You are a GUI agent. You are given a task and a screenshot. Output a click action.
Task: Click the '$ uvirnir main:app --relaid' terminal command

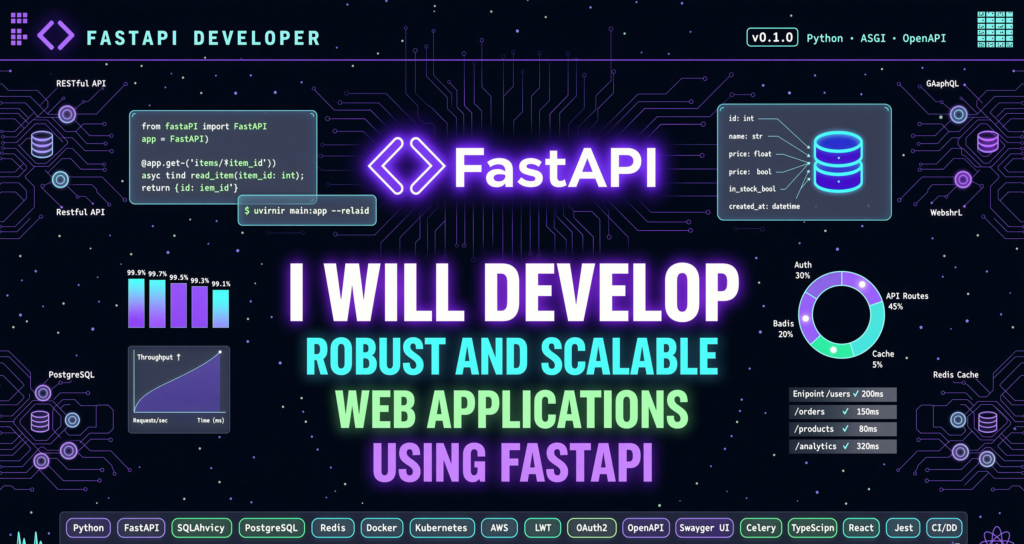(x=306, y=210)
